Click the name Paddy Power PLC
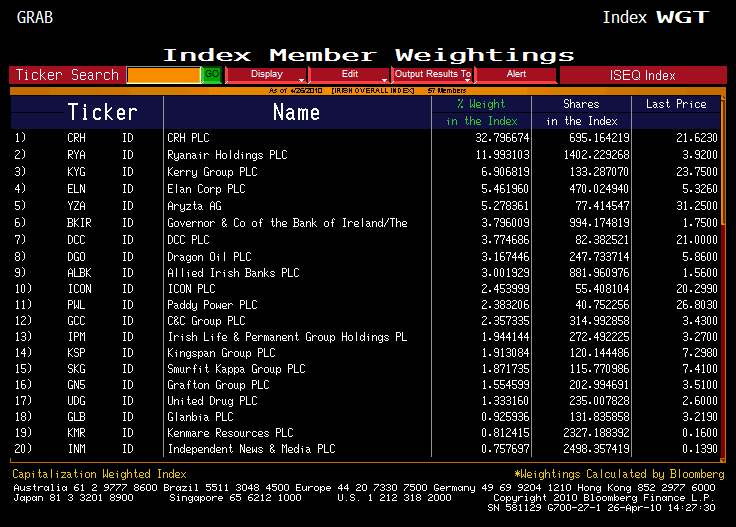 click(x=212, y=305)
